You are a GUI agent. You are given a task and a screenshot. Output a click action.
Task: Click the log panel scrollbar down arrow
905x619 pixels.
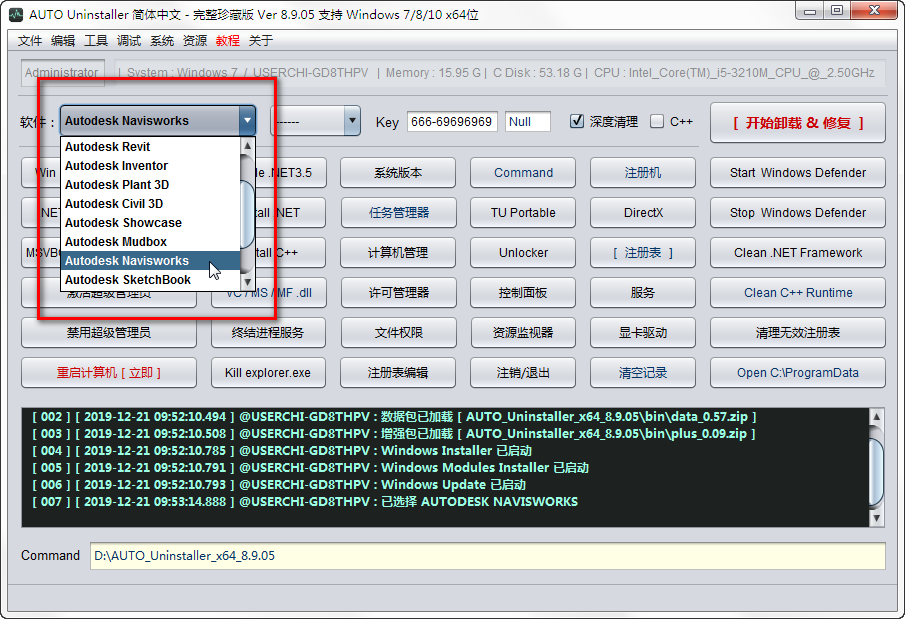point(876,518)
